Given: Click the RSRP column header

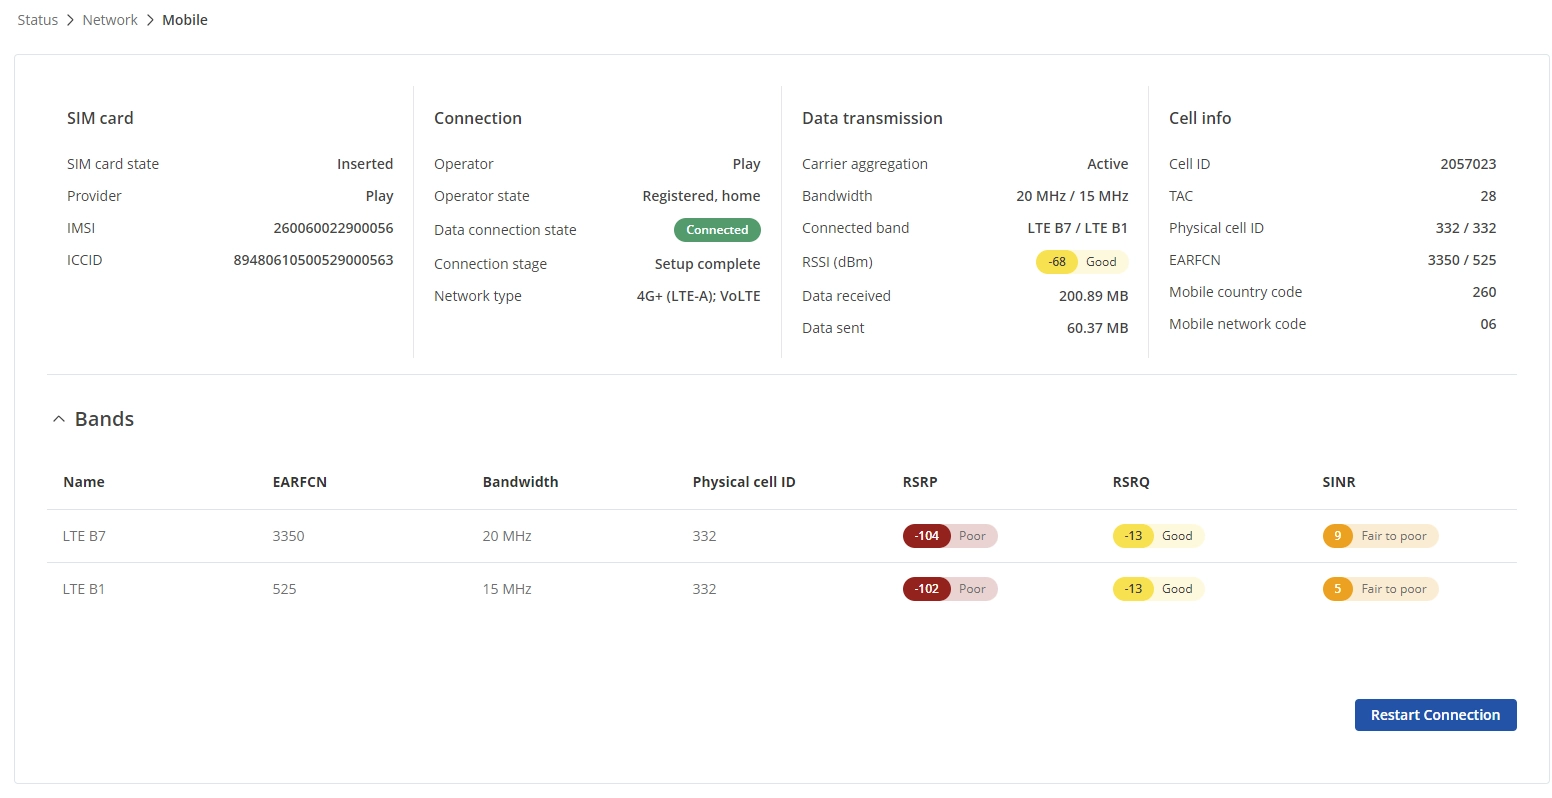Looking at the screenshot, I should 919,482.
